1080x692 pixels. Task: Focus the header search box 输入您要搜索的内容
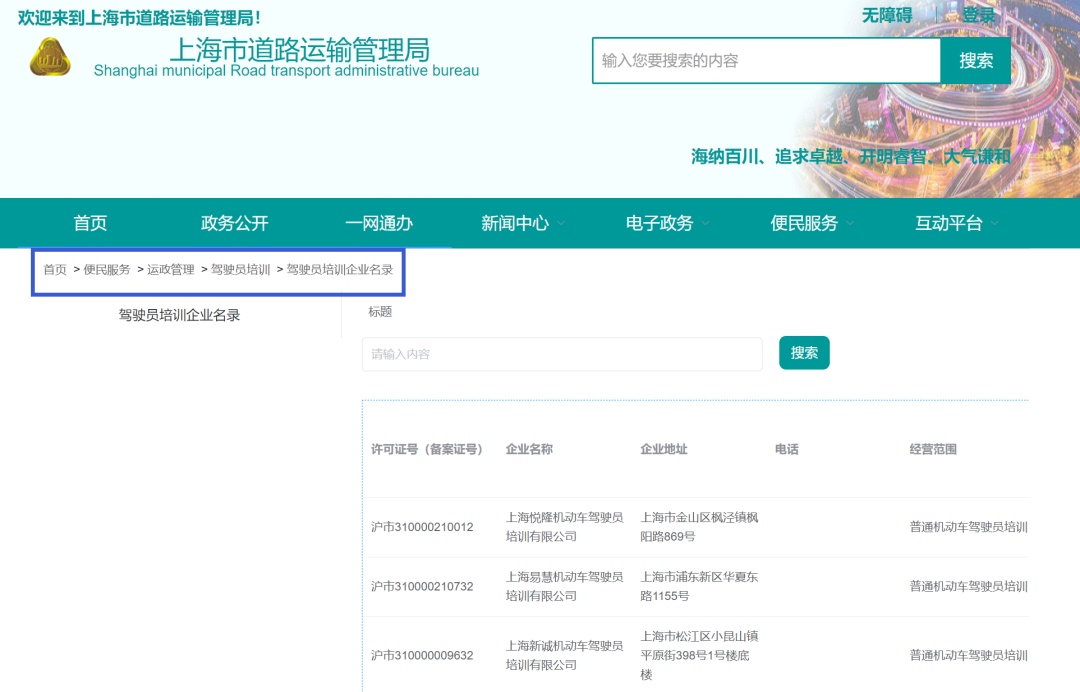click(766, 61)
